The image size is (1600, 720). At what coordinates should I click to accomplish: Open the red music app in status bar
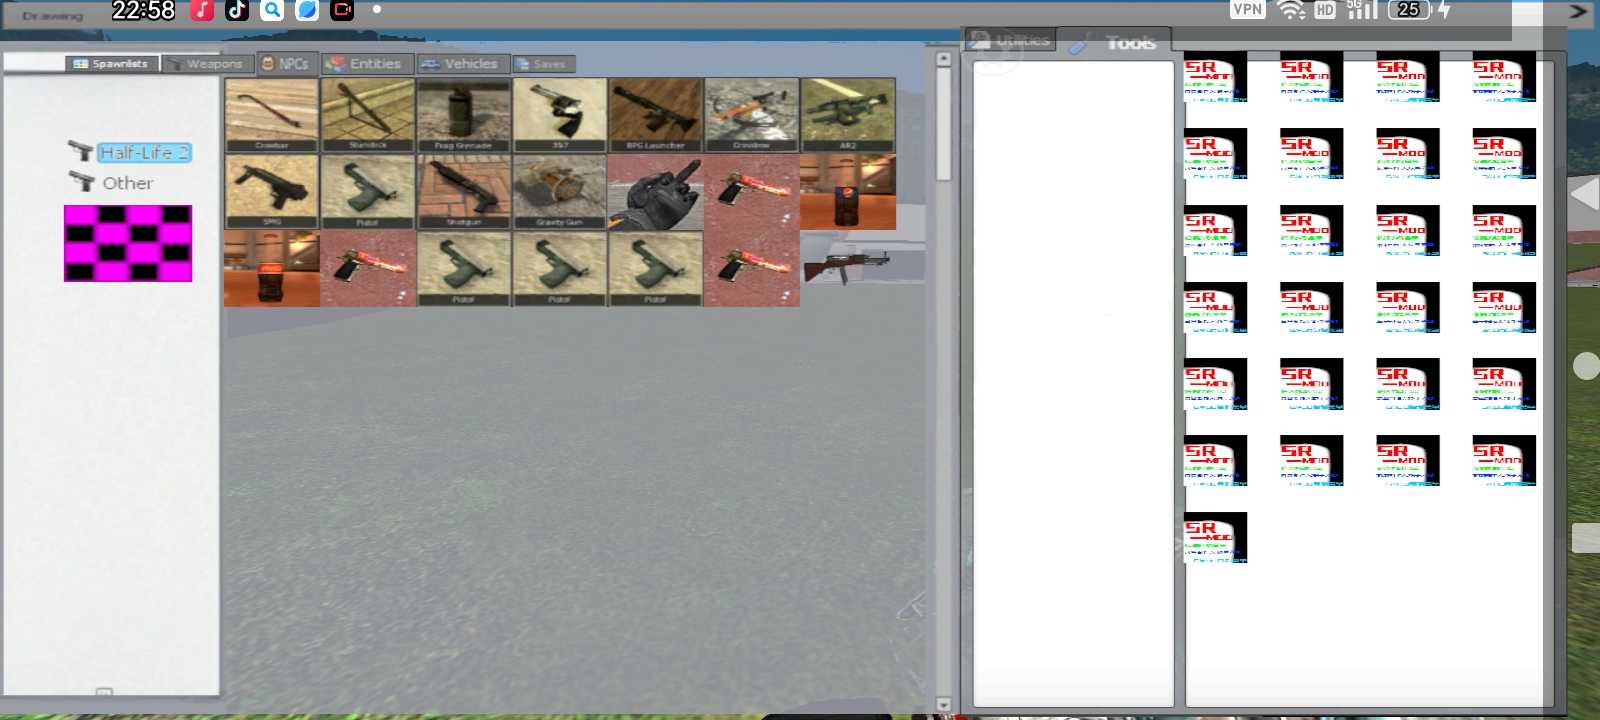[202, 11]
